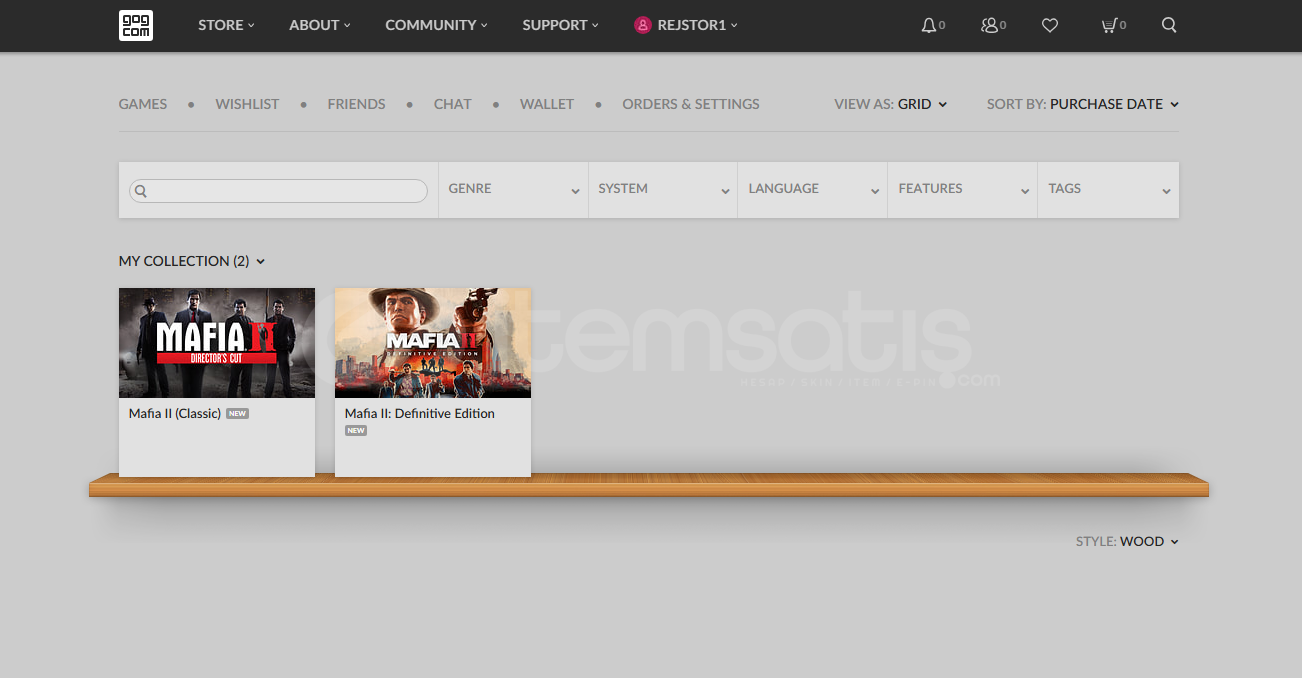Expand the TAGS filter

coord(1108,189)
